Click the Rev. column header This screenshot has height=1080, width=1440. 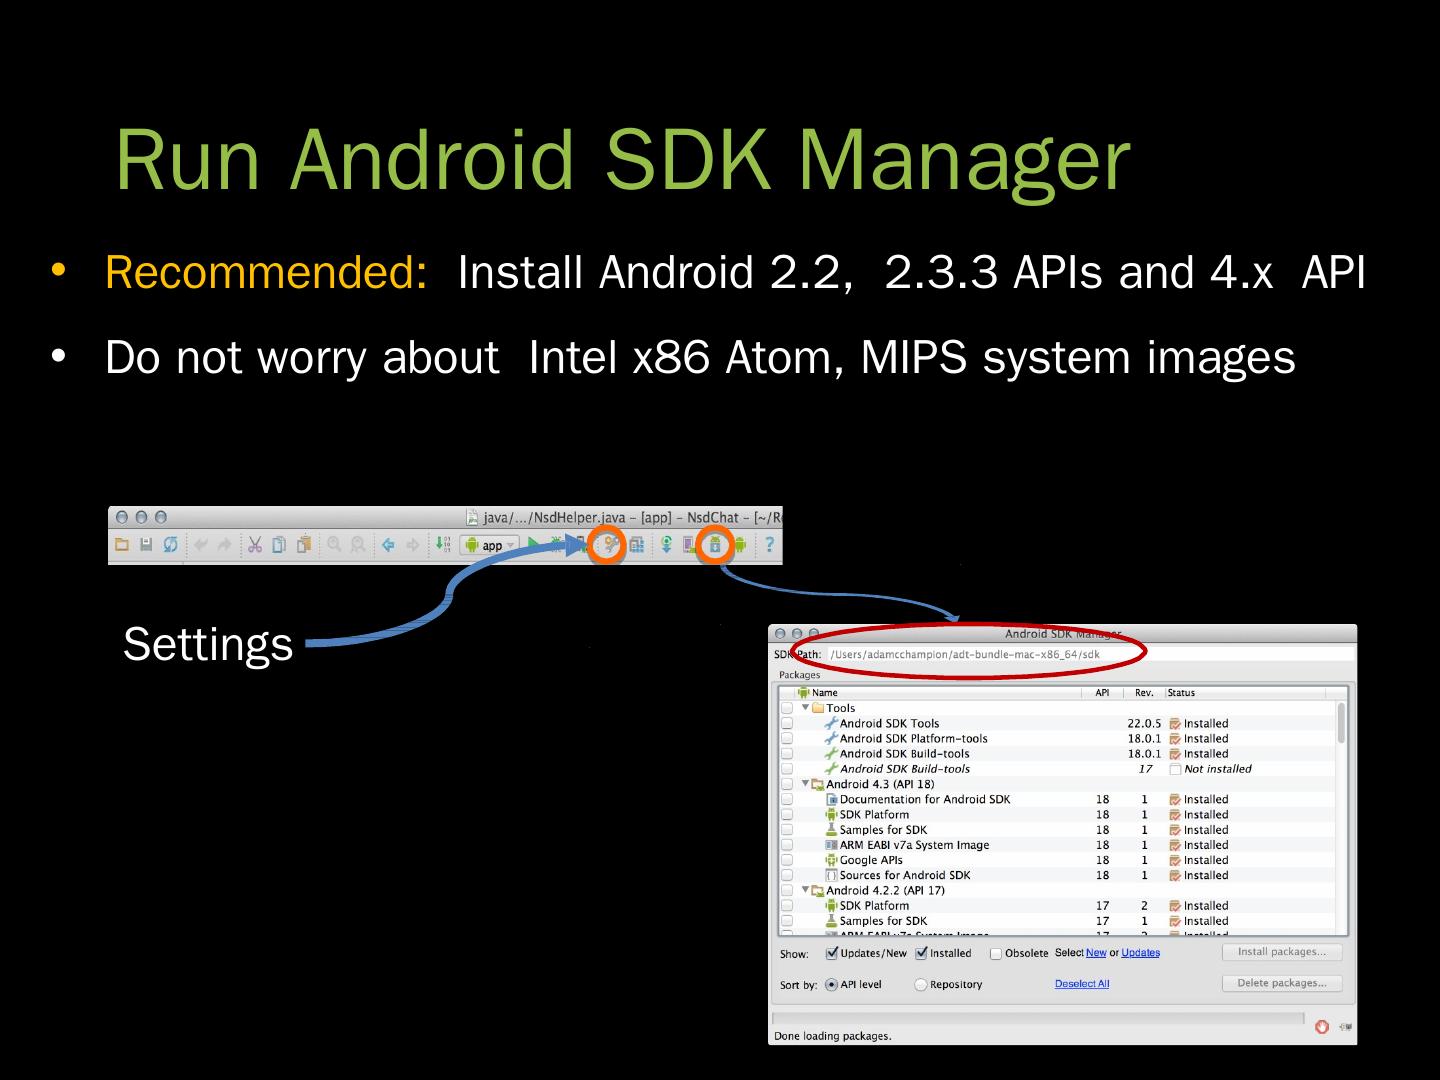point(1144,693)
